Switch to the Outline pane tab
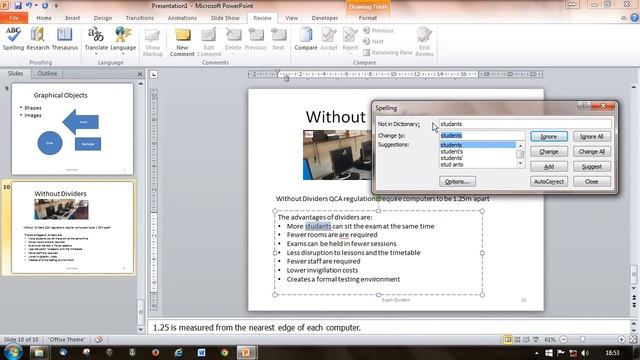 pos(47,73)
